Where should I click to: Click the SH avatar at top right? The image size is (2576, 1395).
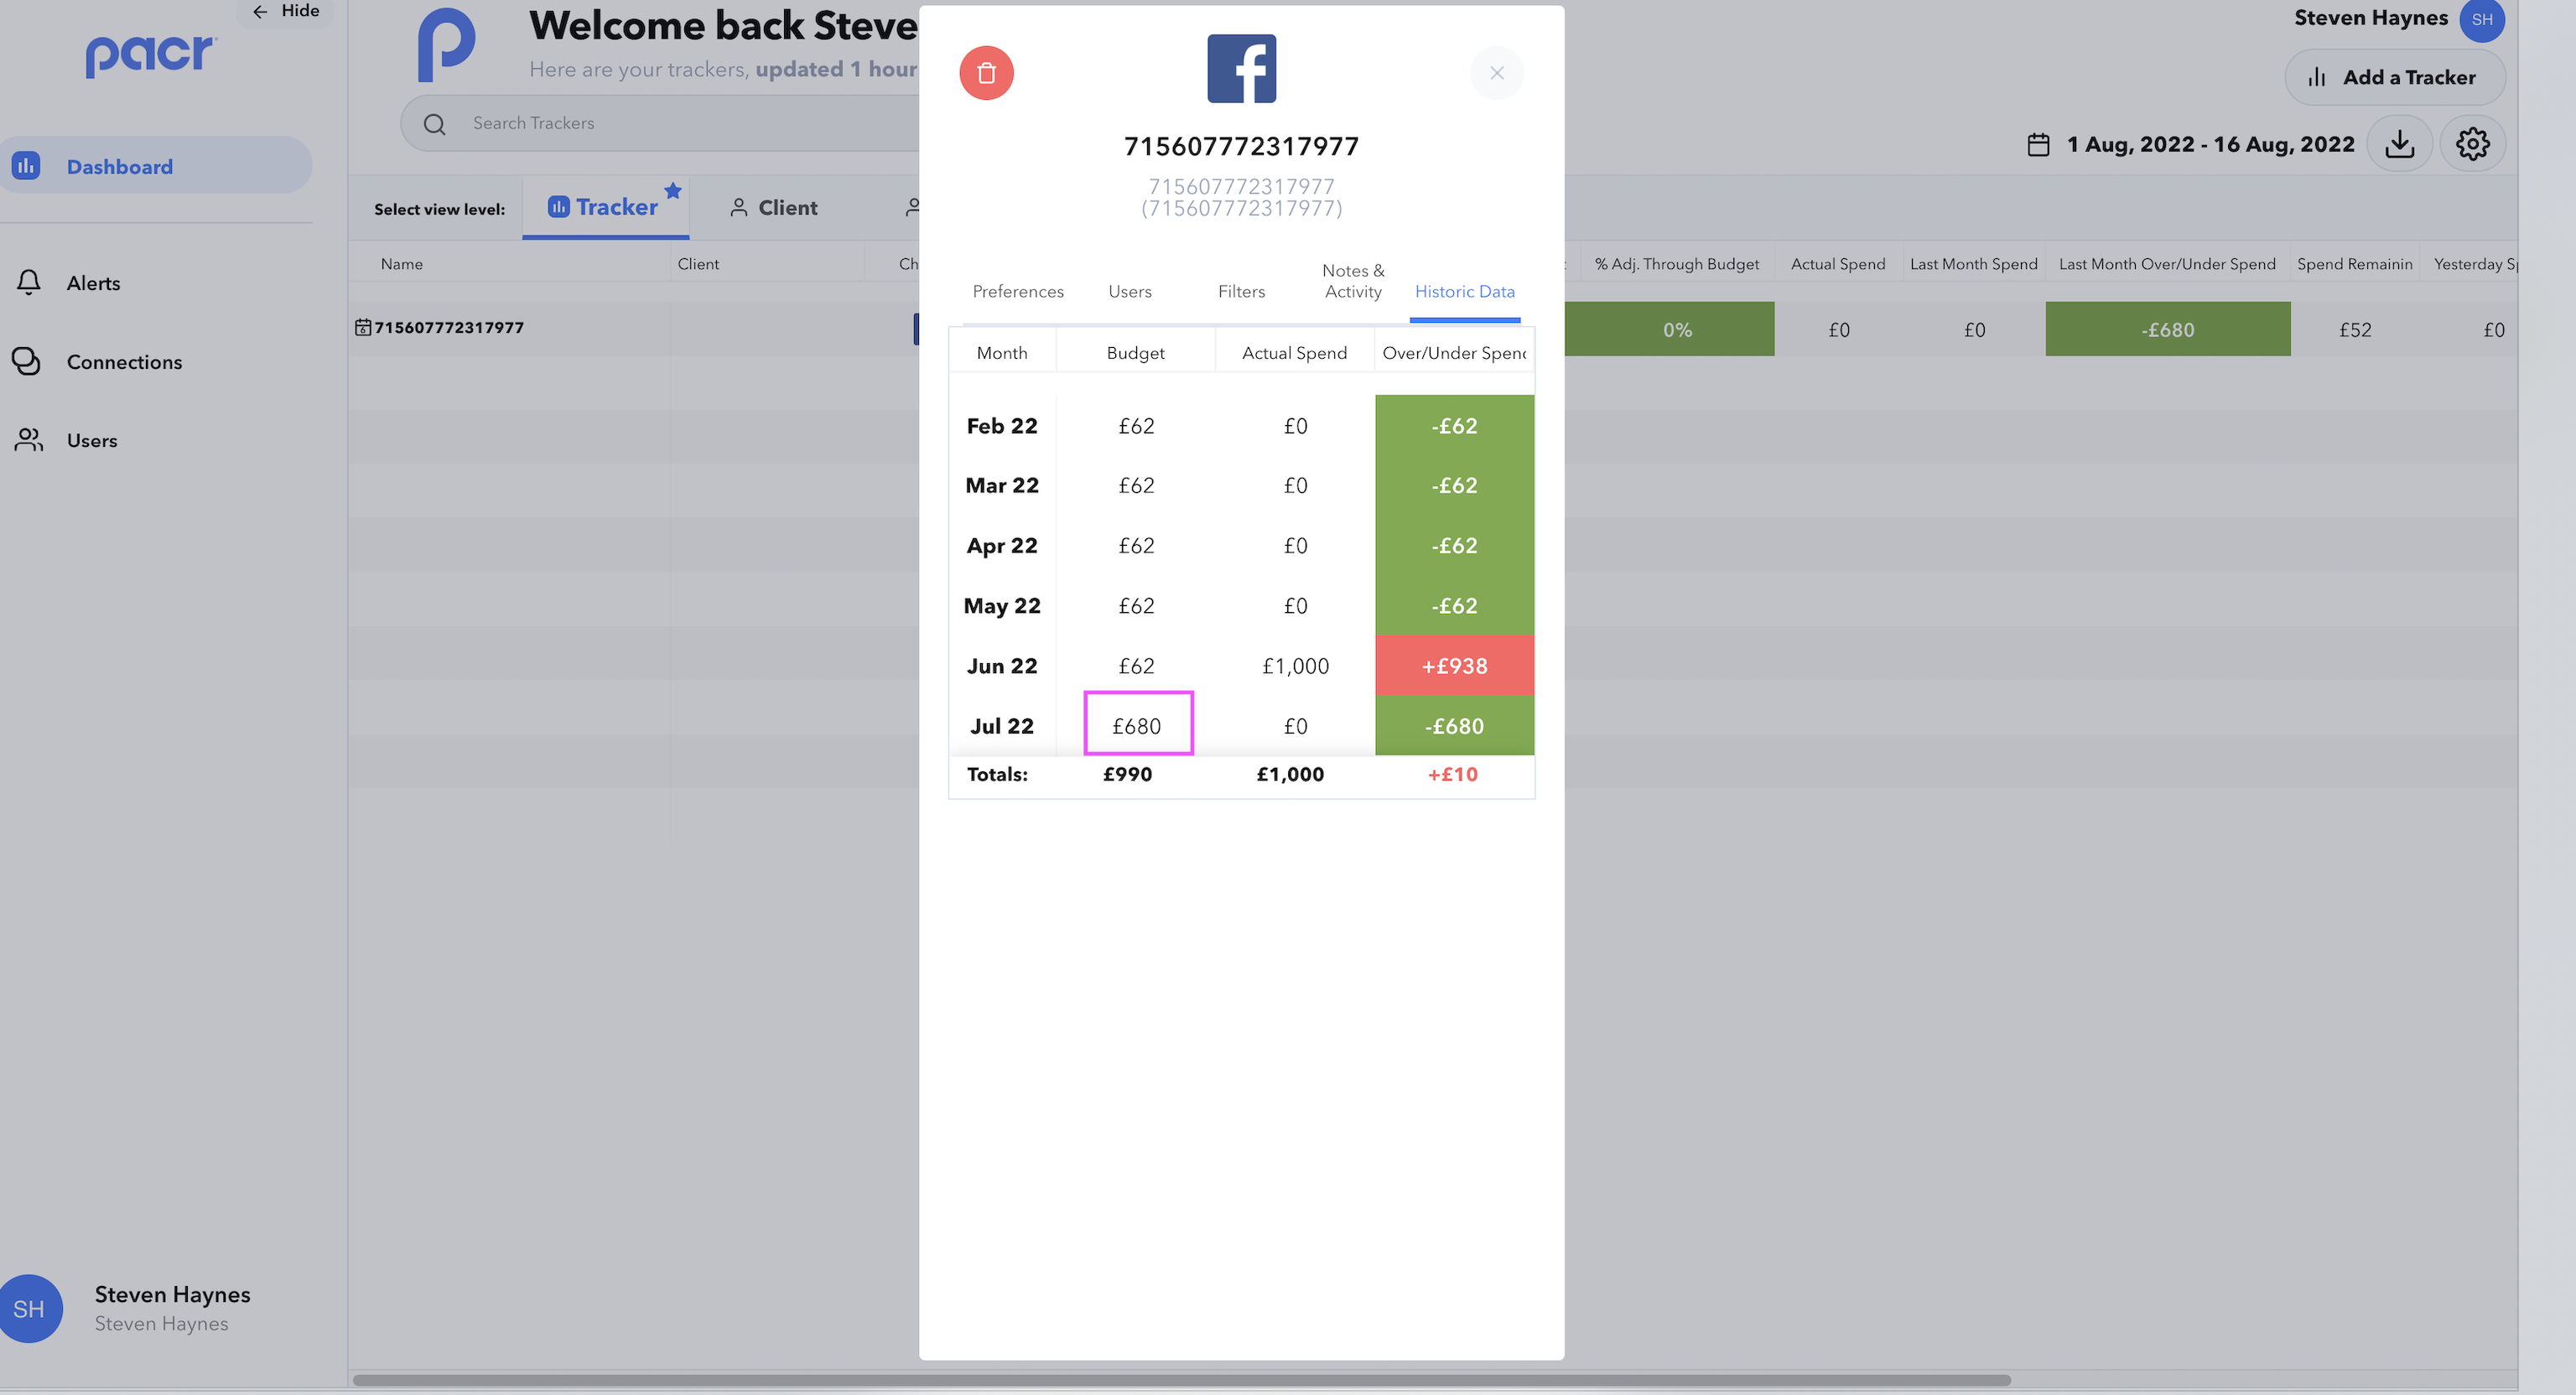click(x=2481, y=20)
